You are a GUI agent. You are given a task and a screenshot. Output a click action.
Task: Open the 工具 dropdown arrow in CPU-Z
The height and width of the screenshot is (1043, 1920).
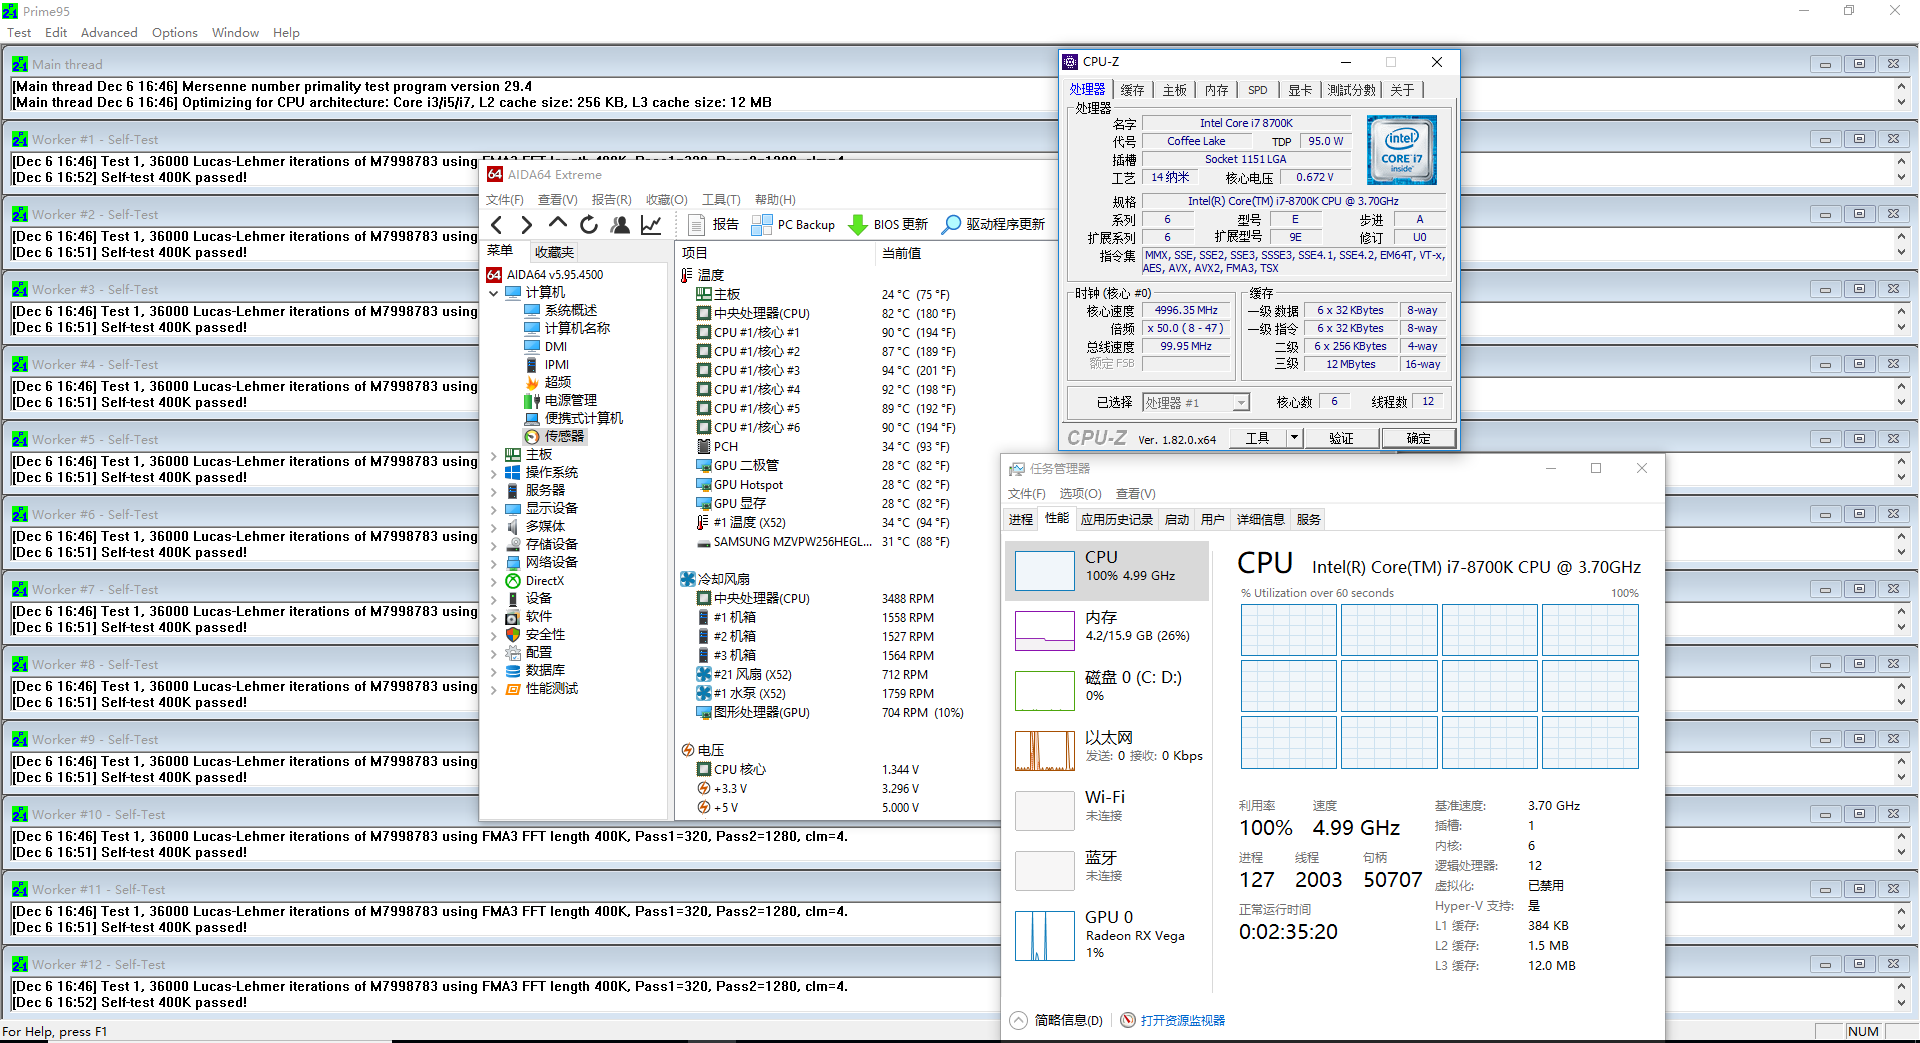tap(1294, 437)
